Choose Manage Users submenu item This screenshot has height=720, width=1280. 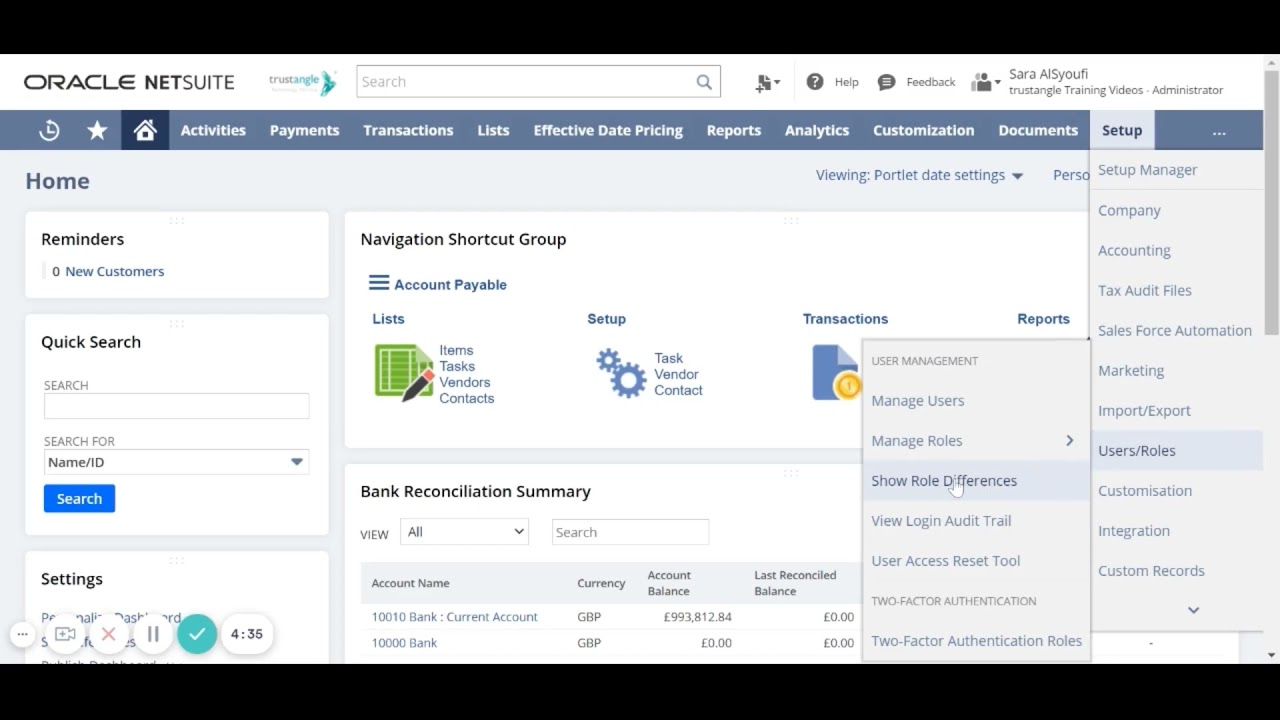click(x=976, y=400)
